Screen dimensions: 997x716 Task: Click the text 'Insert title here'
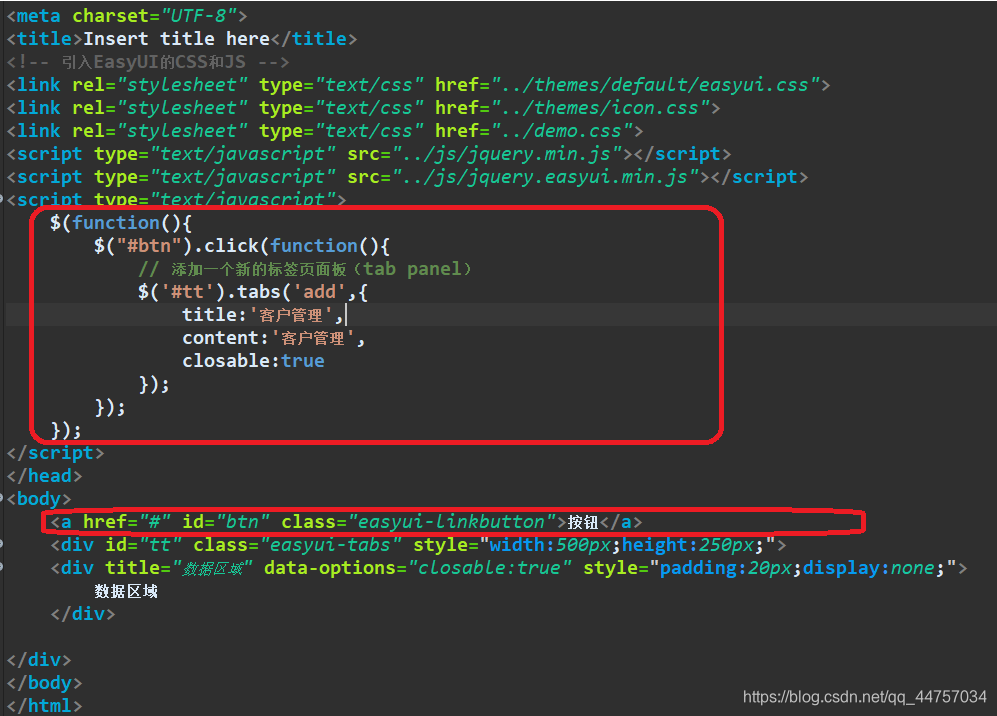pos(176,39)
